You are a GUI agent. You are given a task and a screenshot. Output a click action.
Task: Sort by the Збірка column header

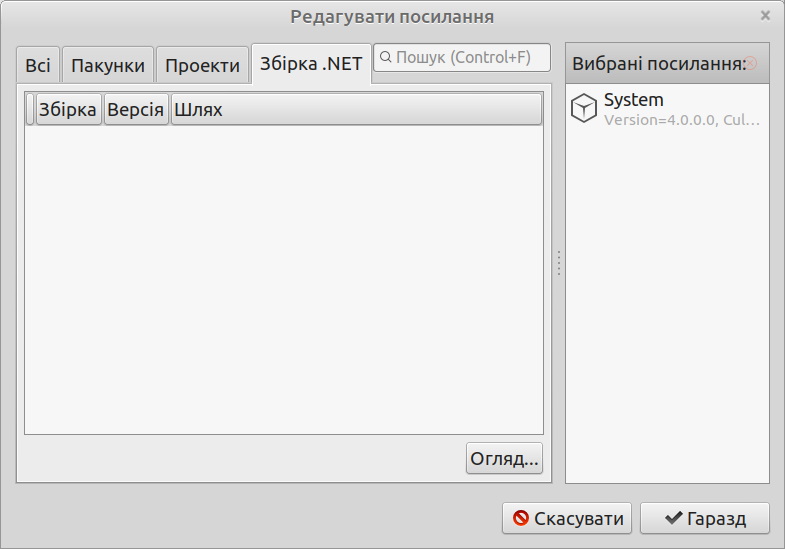[69, 109]
